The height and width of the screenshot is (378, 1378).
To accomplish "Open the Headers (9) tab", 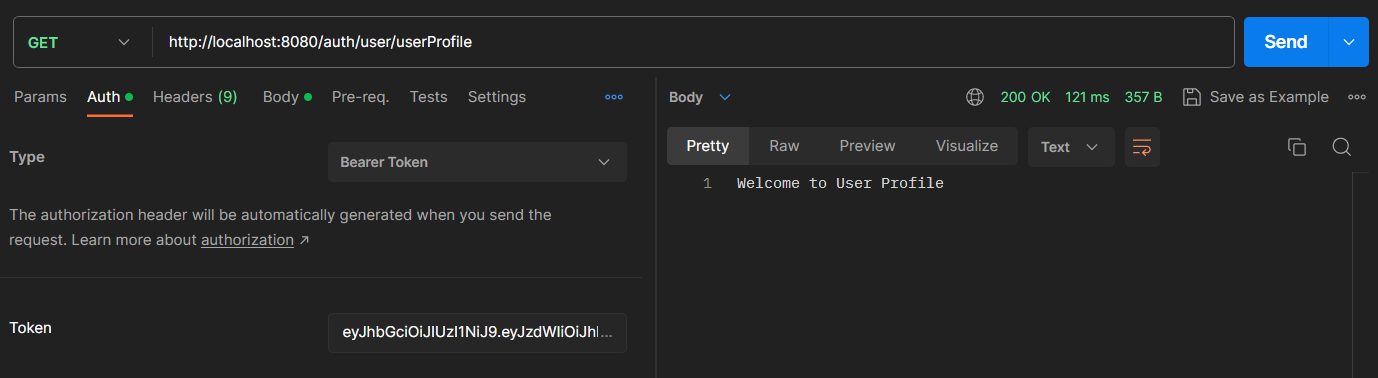I will click(x=195, y=97).
